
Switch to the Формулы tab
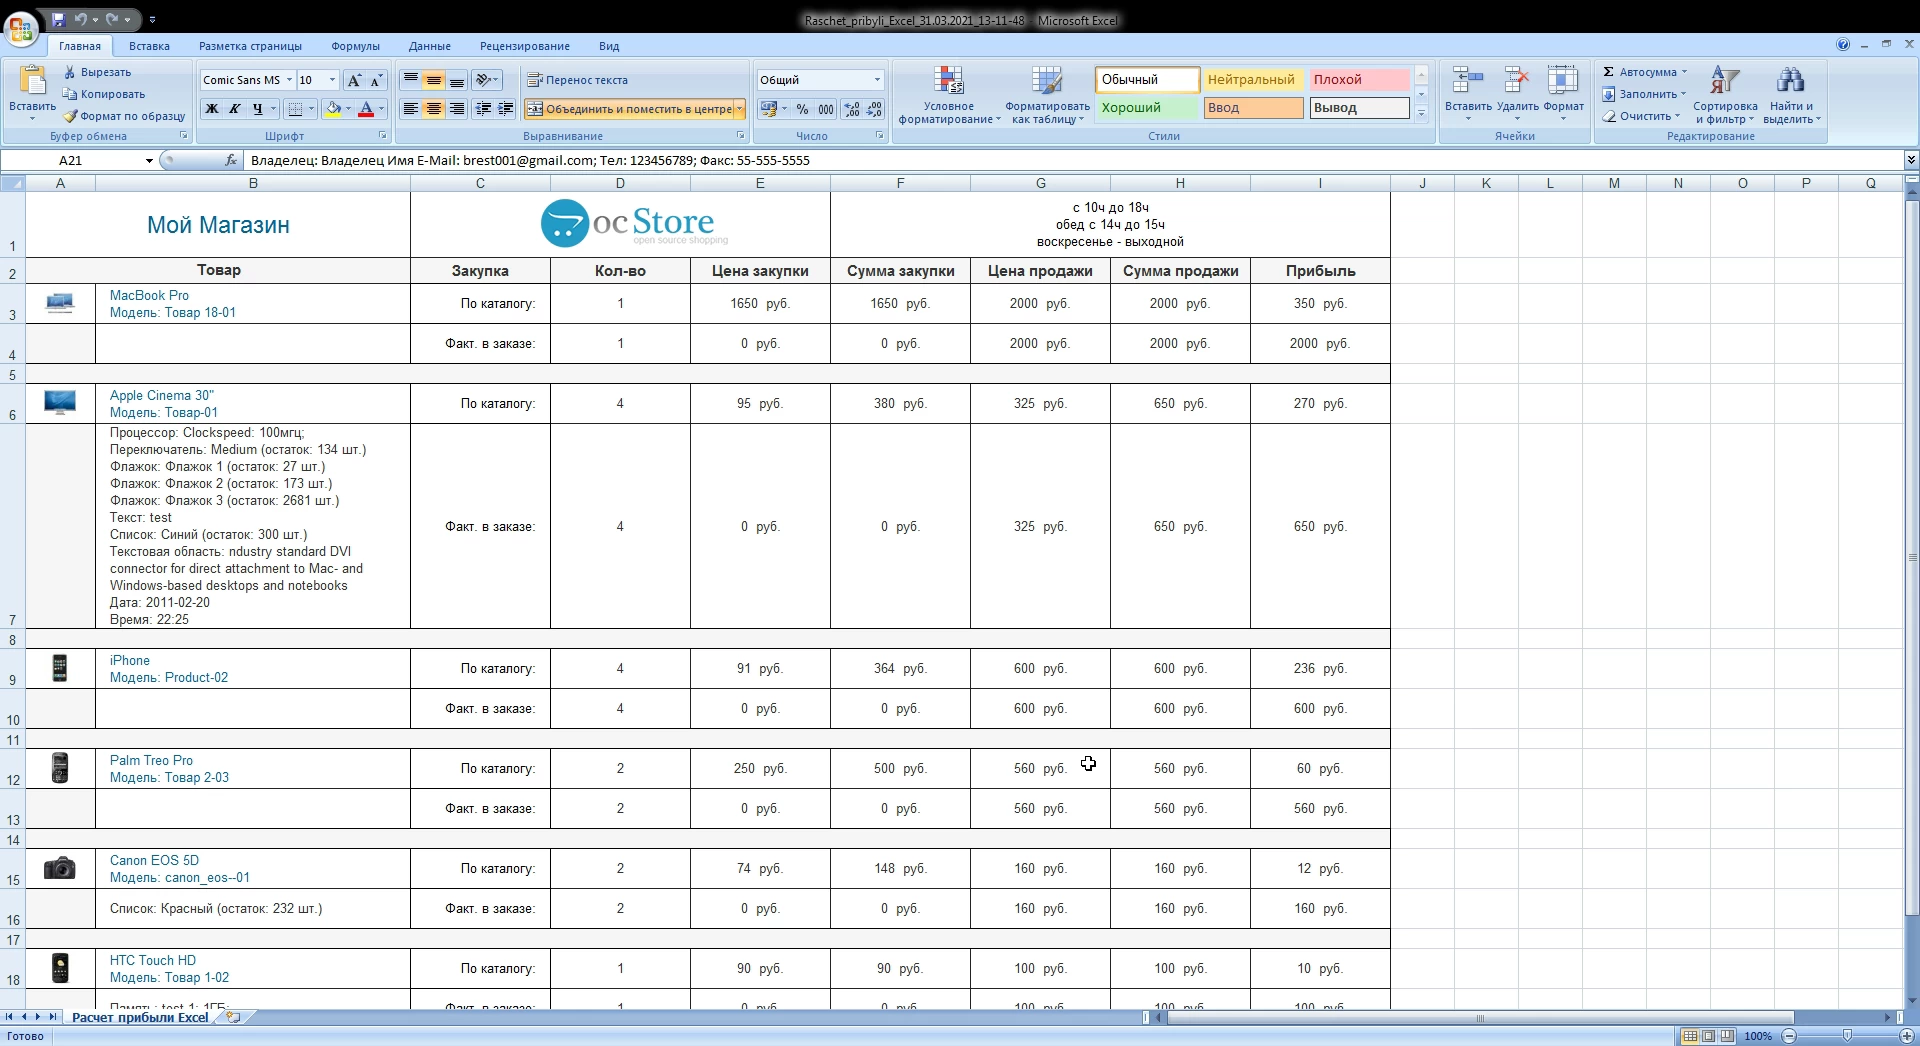pos(355,46)
